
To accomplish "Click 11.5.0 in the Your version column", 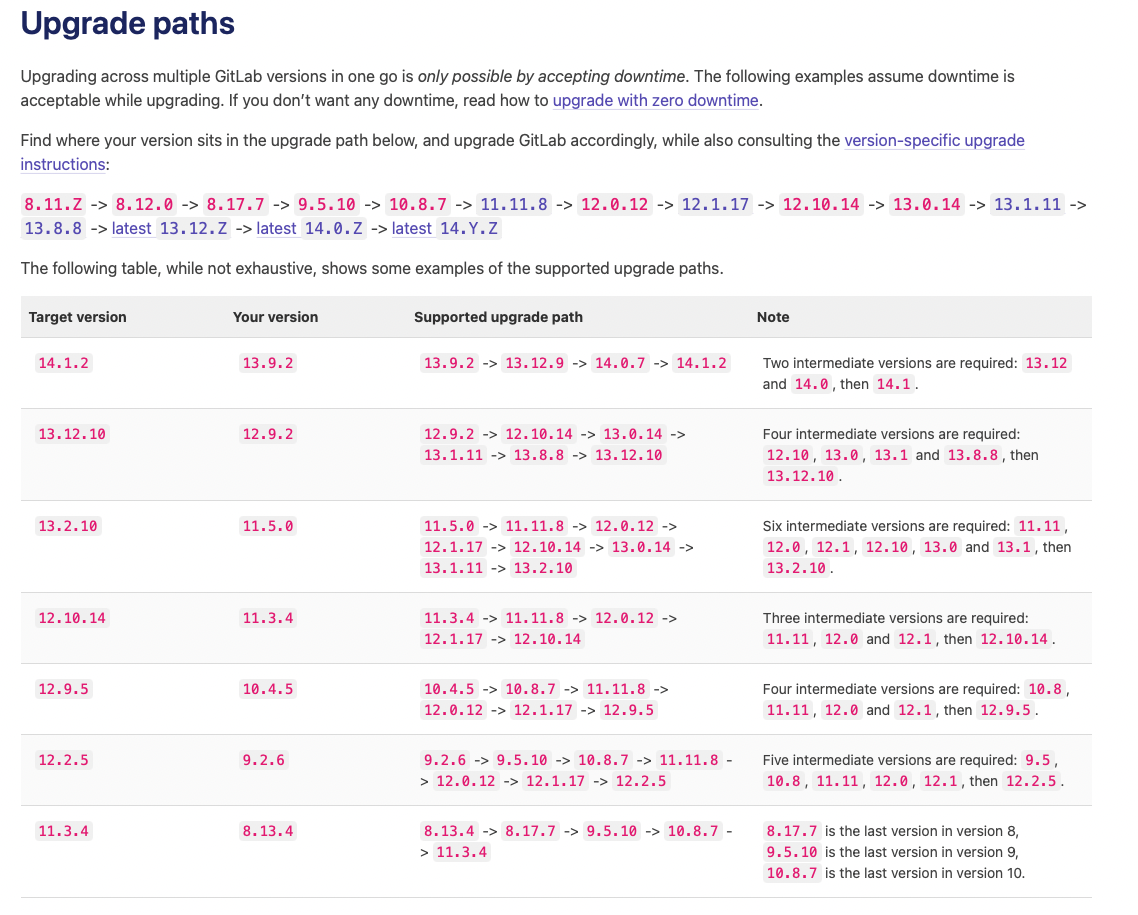I will (x=268, y=526).
